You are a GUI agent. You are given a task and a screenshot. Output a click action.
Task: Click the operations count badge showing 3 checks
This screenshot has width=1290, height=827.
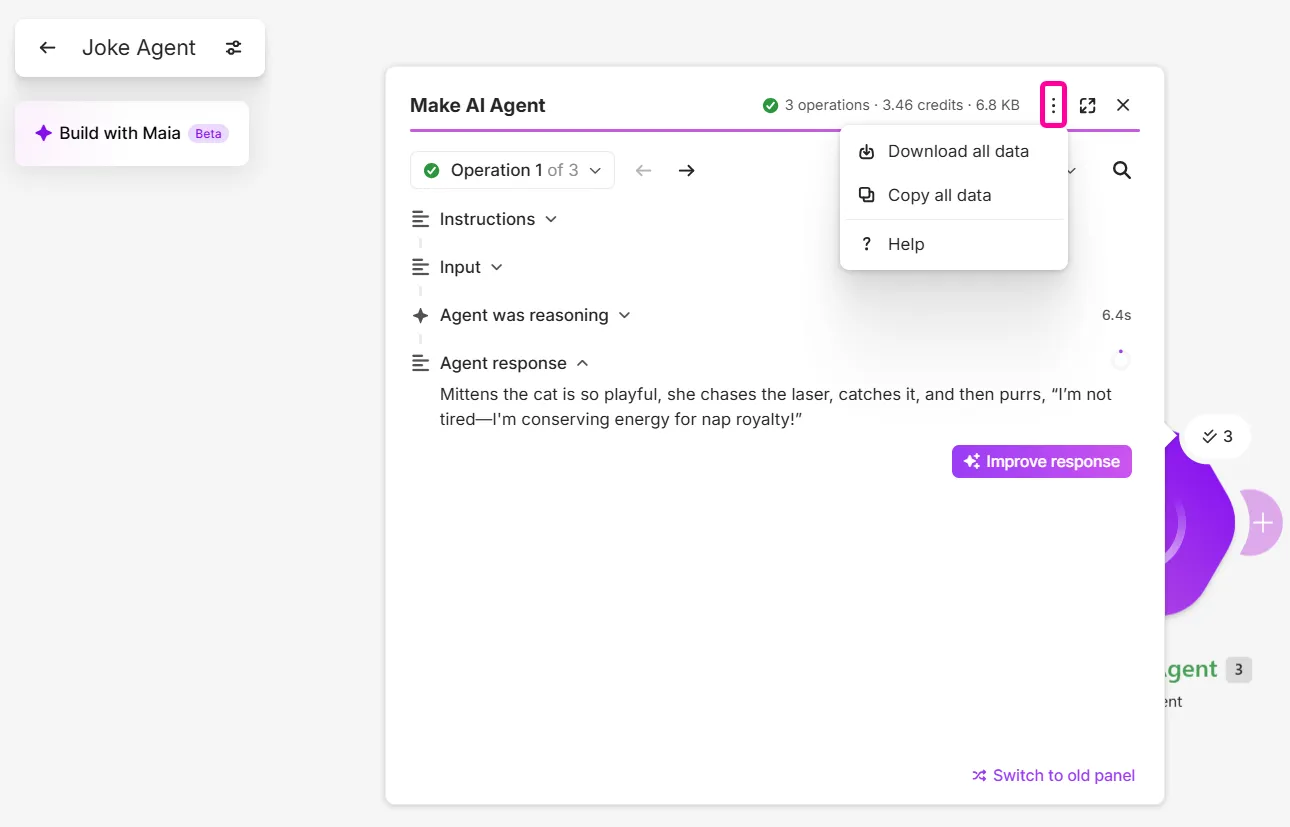coord(1216,436)
